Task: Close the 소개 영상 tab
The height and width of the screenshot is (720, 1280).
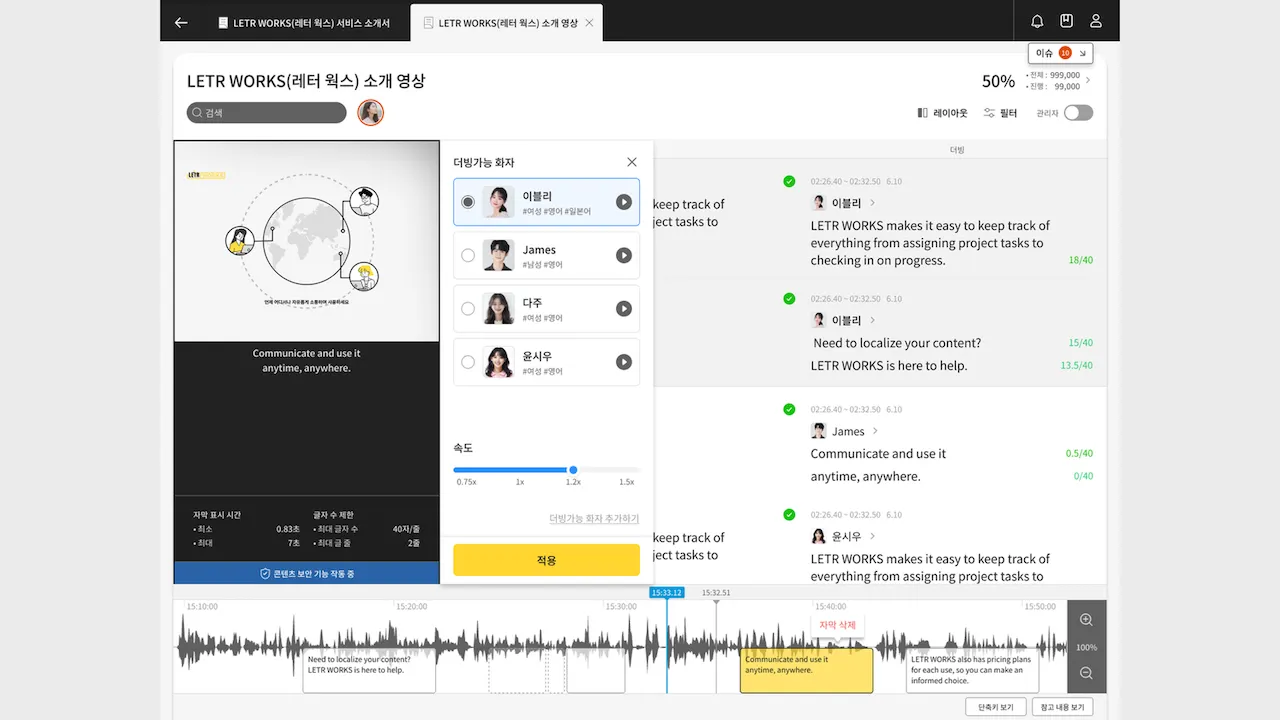Action: [x=589, y=22]
